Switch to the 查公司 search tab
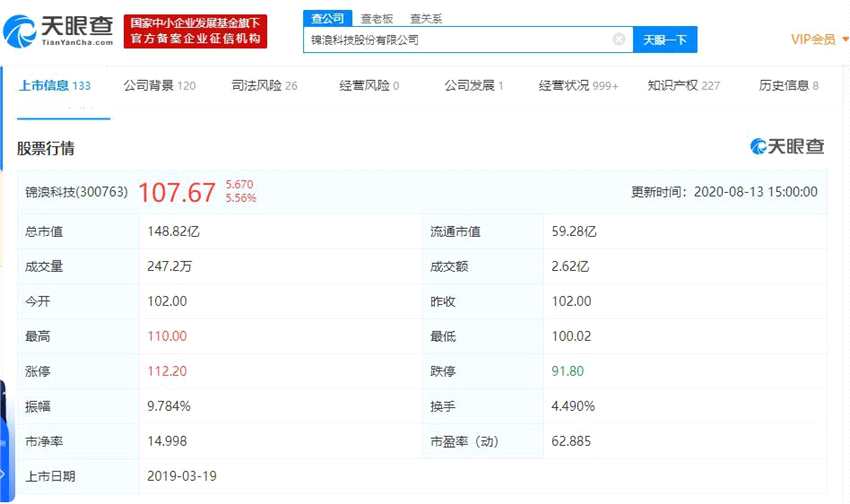Image resolution: width=850 pixels, height=504 pixels. 327,18
